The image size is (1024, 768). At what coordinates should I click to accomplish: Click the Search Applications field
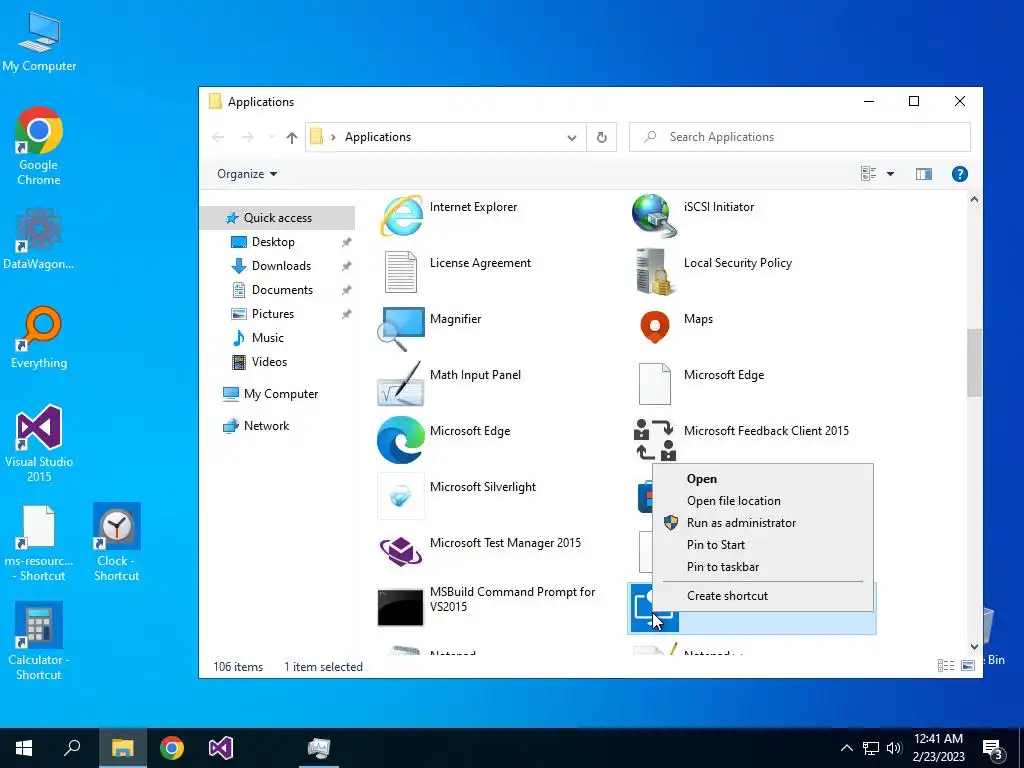799,137
